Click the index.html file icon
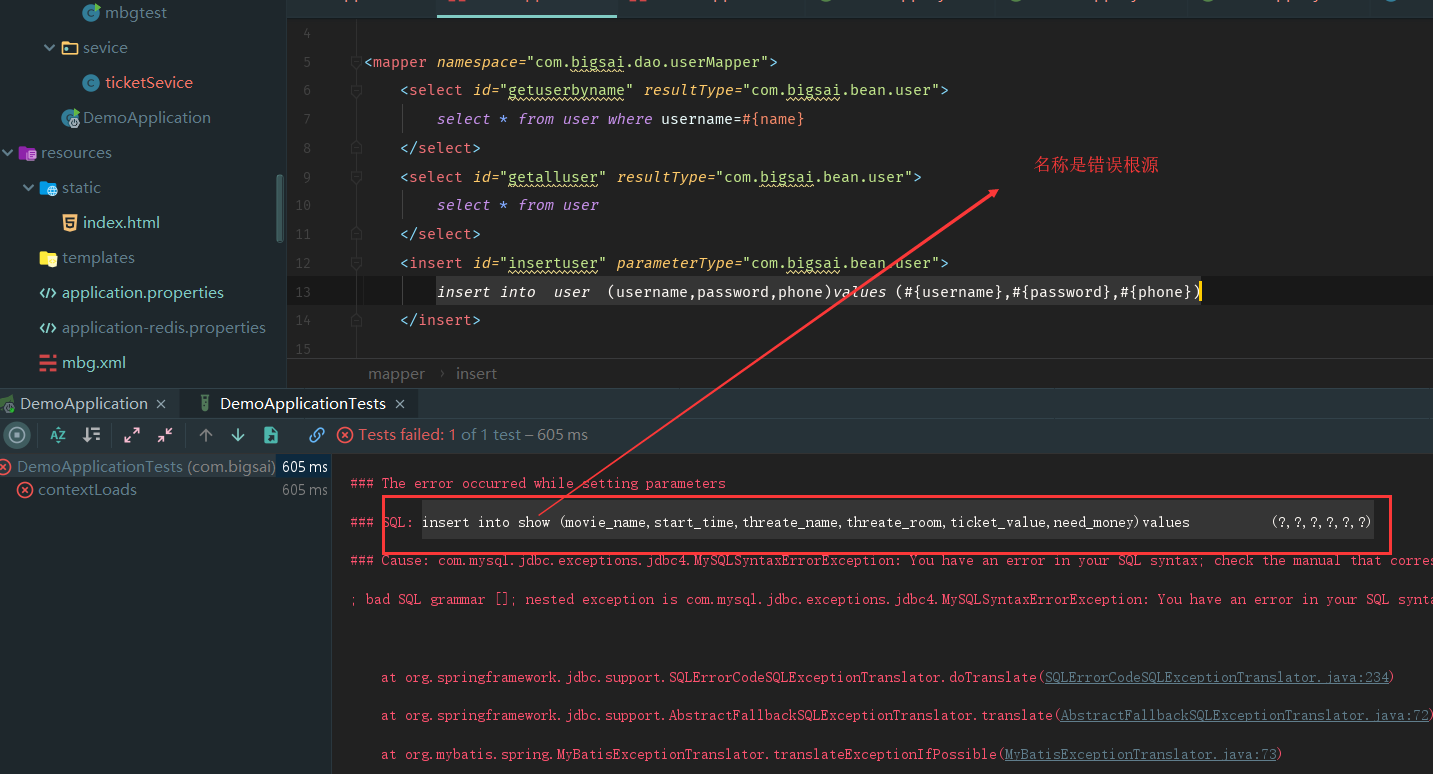 pos(70,223)
